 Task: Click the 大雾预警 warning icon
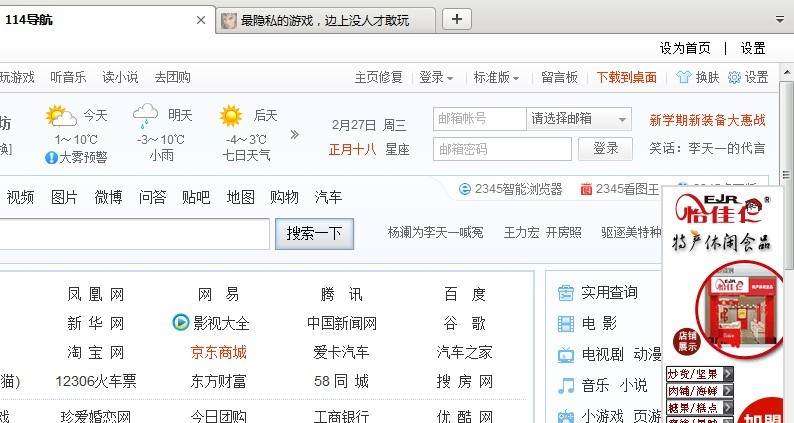(x=51, y=158)
